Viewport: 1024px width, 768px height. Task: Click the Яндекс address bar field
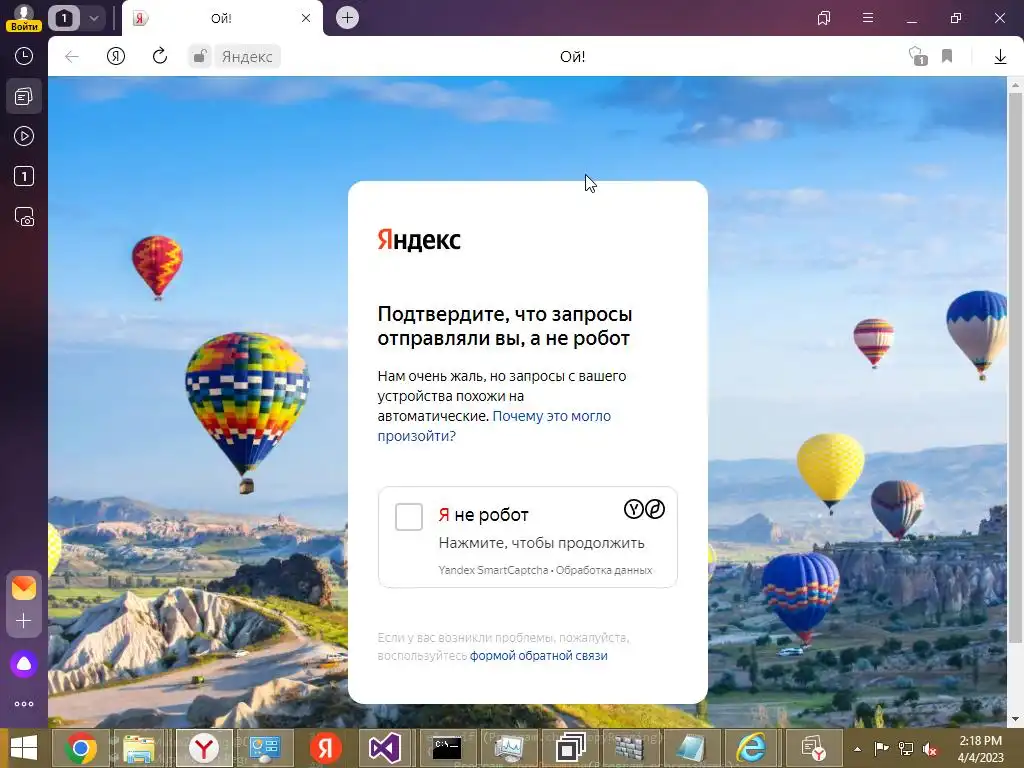[247, 57]
